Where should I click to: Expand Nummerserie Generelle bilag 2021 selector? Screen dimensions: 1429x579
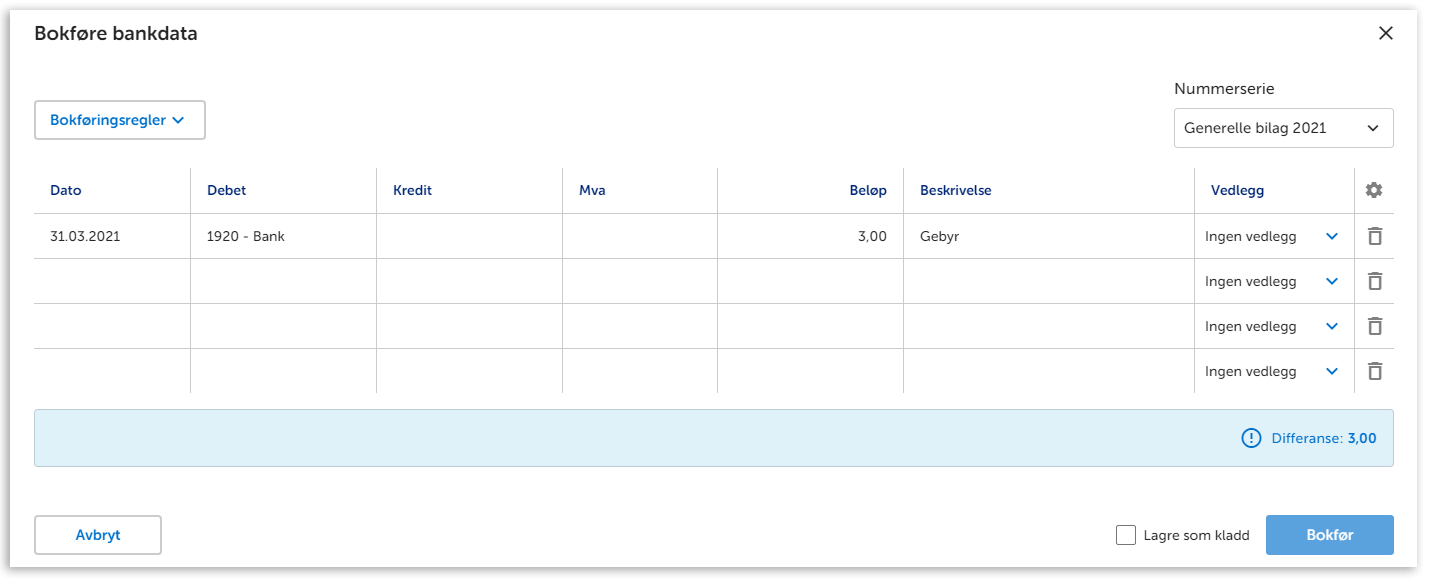pyautogui.click(x=1283, y=128)
